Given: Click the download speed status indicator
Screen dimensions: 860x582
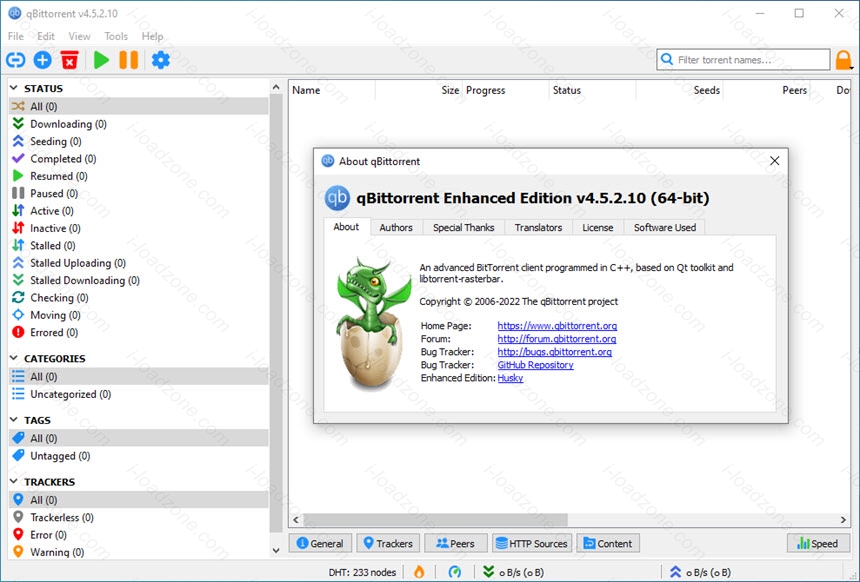Looking at the screenshot, I should click(x=513, y=572).
